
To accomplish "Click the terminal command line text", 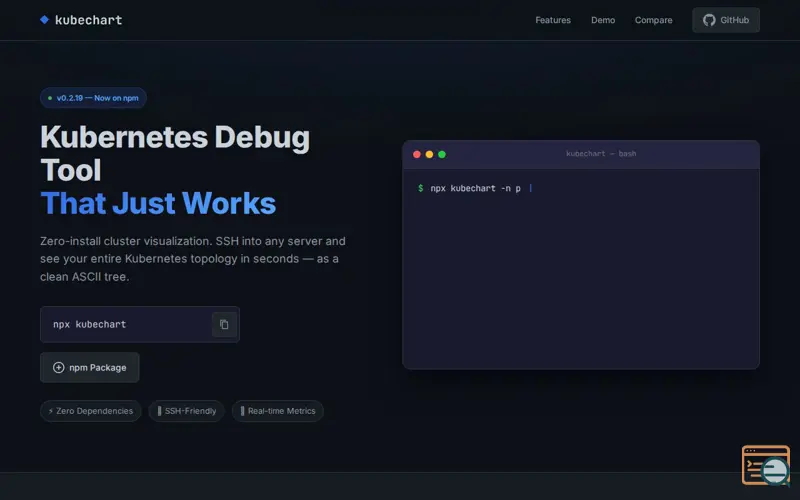I will pyautogui.click(x=476, y=188).
